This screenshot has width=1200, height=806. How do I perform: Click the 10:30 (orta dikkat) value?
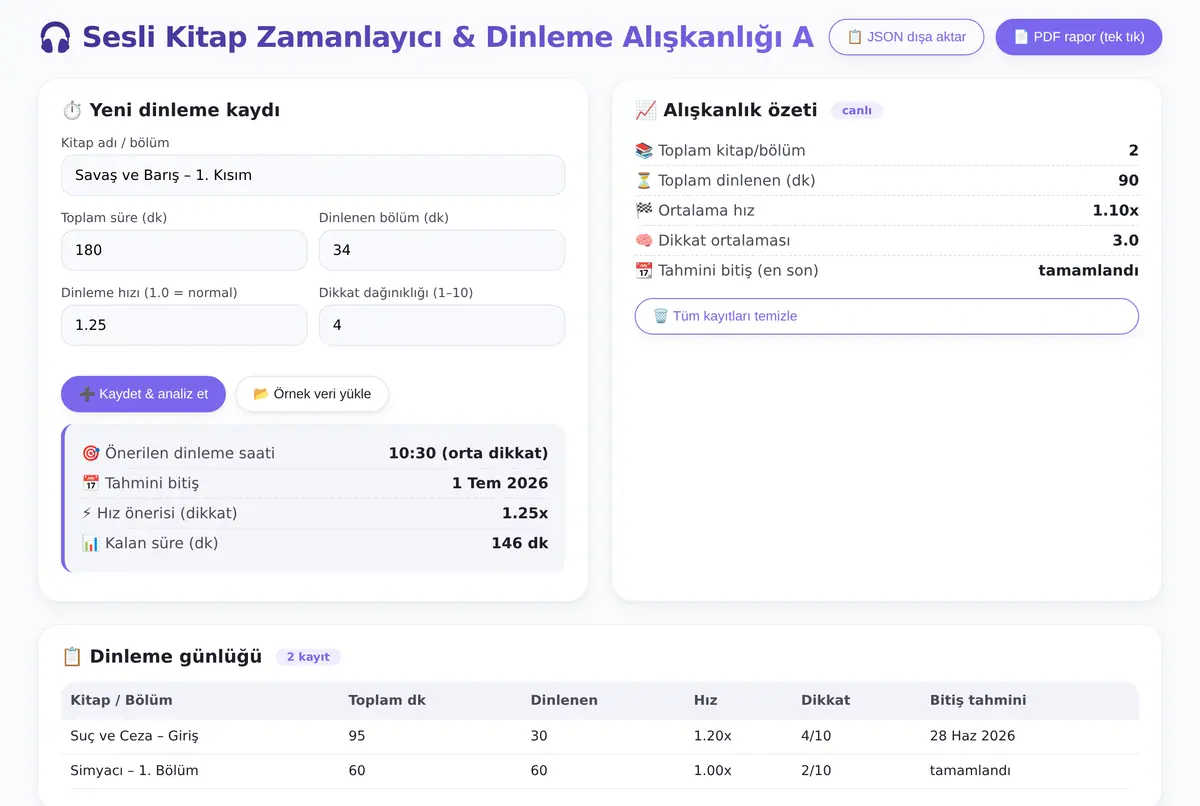[468, 453]
